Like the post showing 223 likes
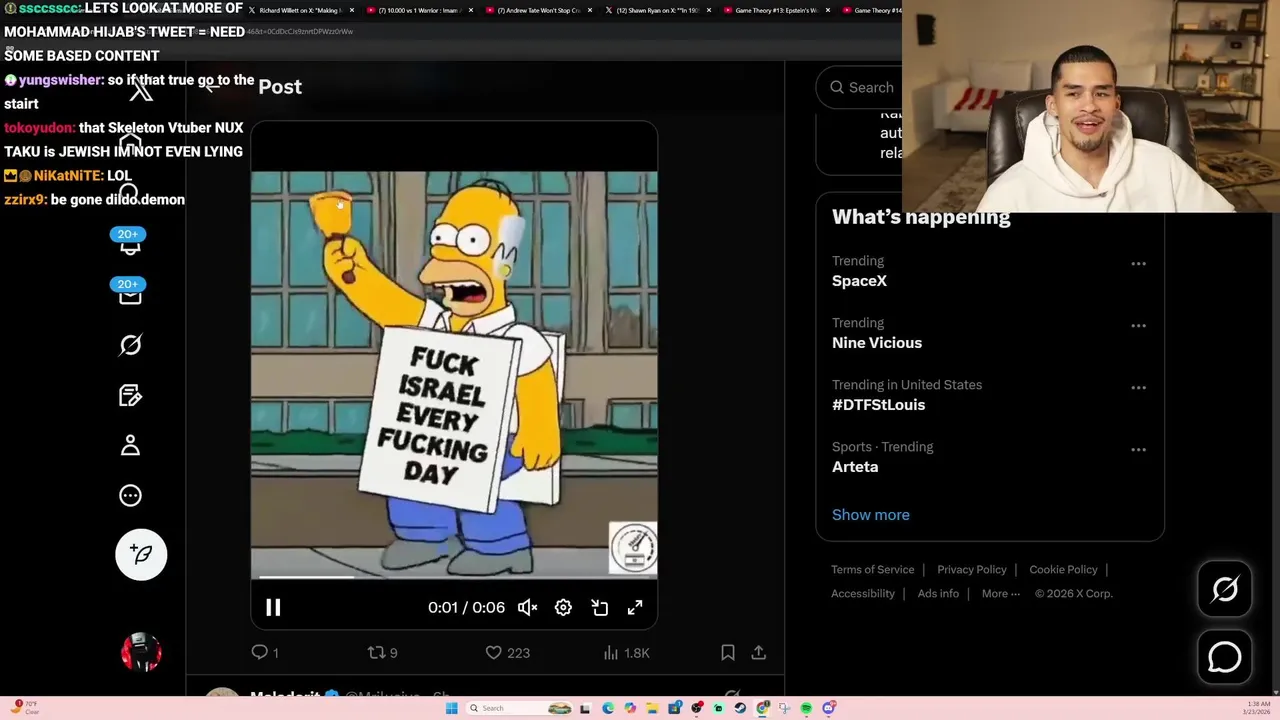 pyautogui.click(x=493, y=652)
